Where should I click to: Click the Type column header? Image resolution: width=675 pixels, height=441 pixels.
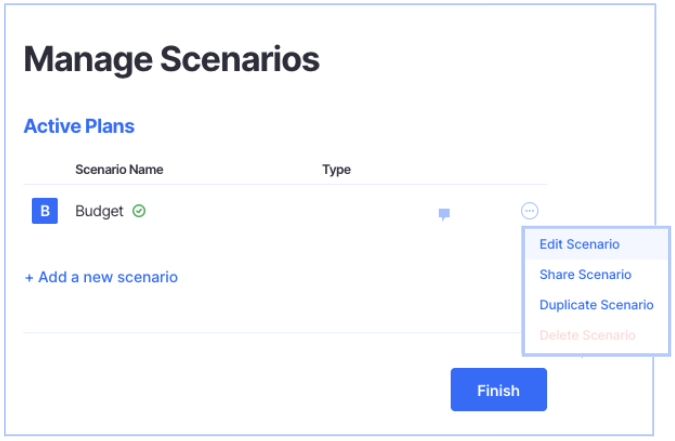coord(336,169)
